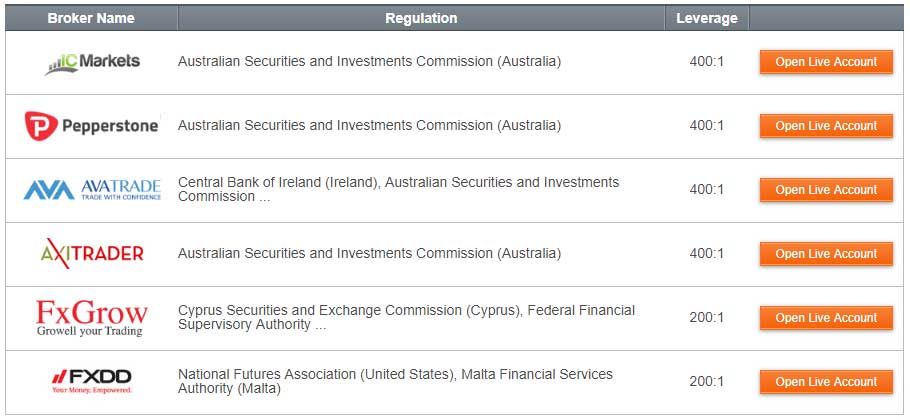Select AvaTrade regulation text ending in ellipsis
Image resolution: width=910 pixels, height=420 pixels.
click(x=398, y=190)
